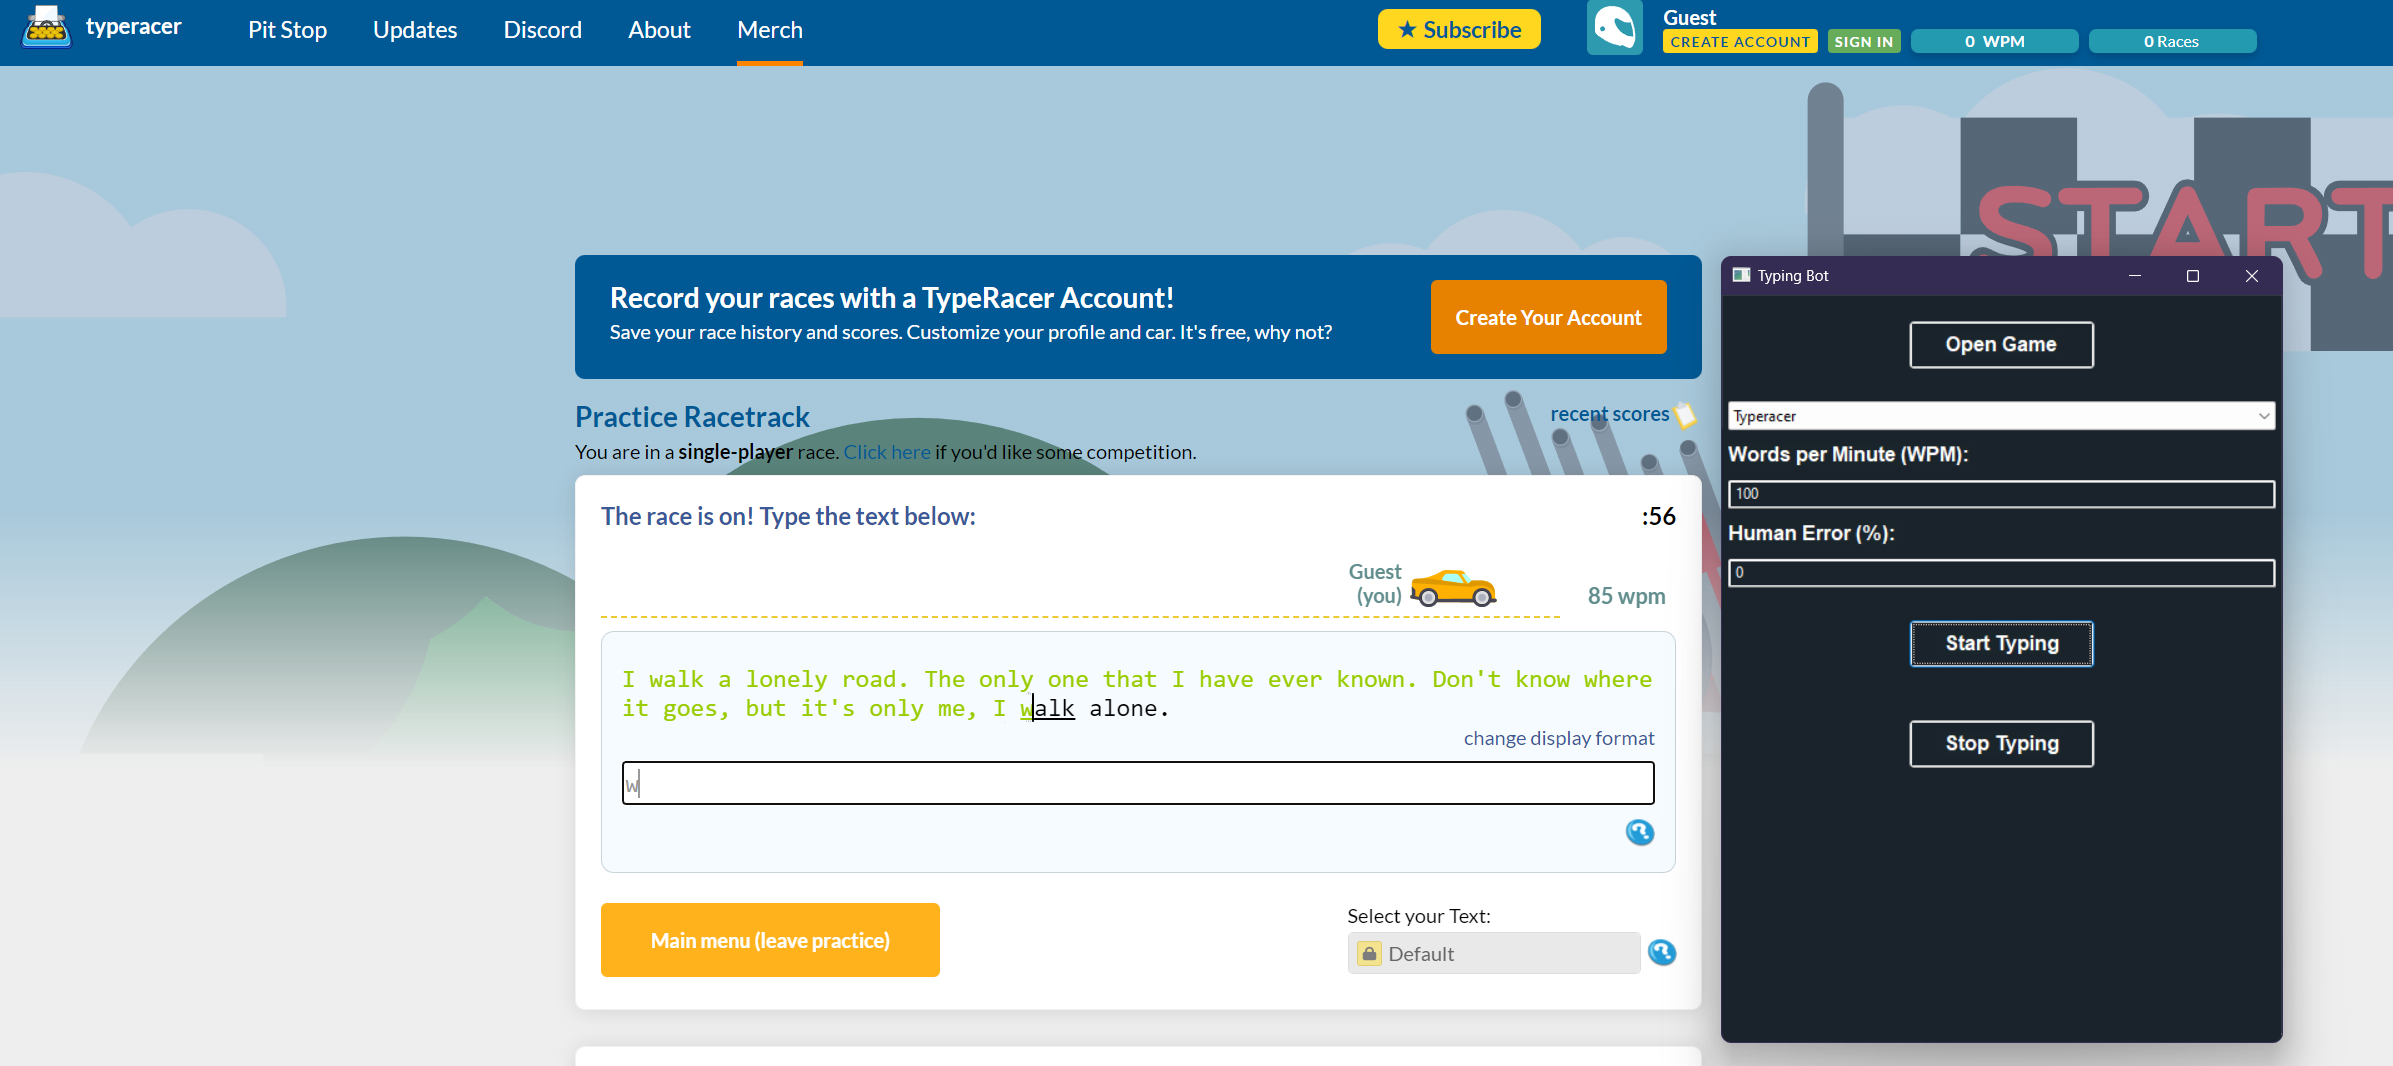Click the underlined word 'walk' in race text
2393x1066 pixels.
point(1047,708)
